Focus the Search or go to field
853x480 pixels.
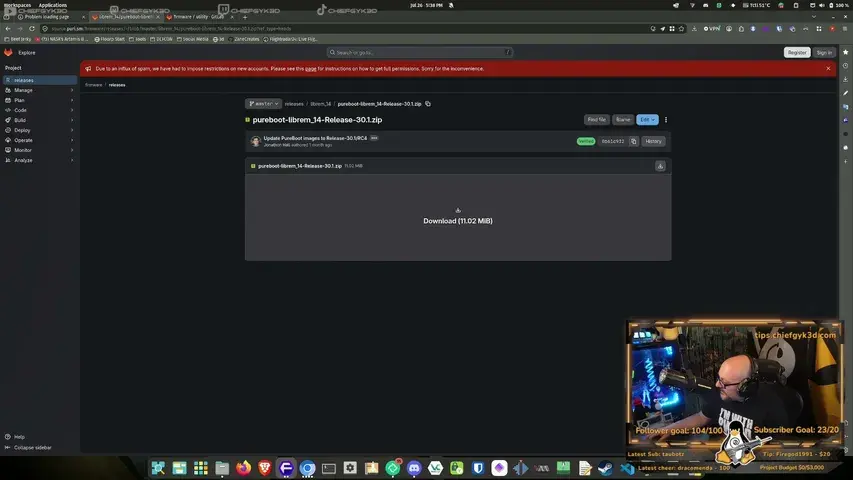pyautogui.click(x=420, y=53)
